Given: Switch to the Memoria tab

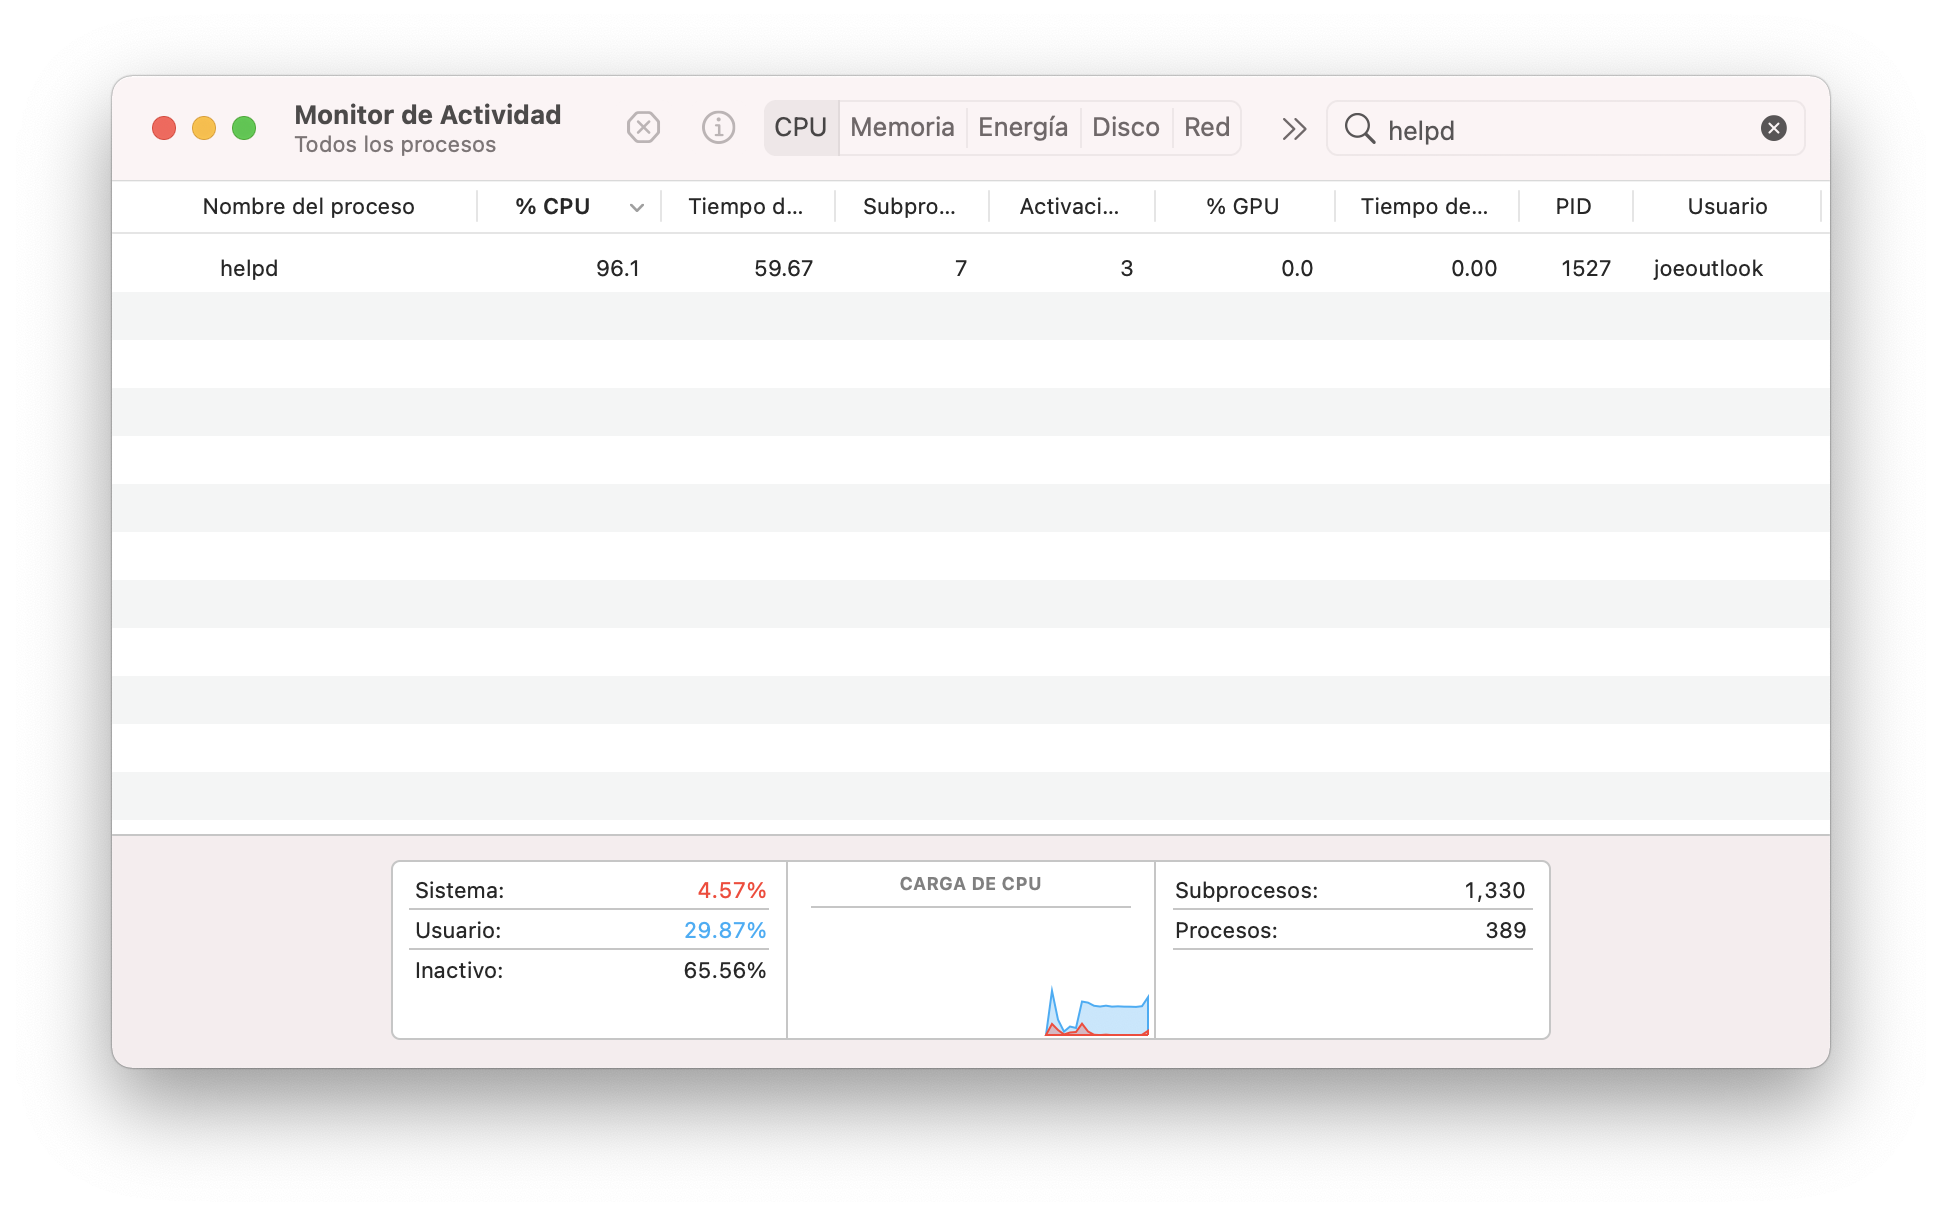Looking at the screenshot, I should point(902,128).
